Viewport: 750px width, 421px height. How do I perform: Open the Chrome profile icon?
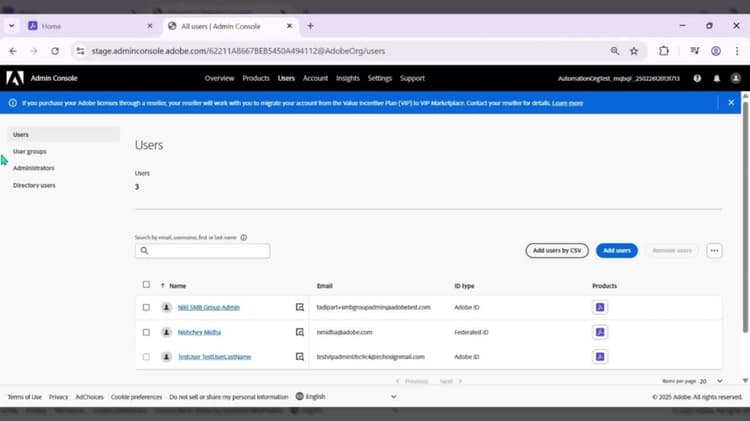716,51
